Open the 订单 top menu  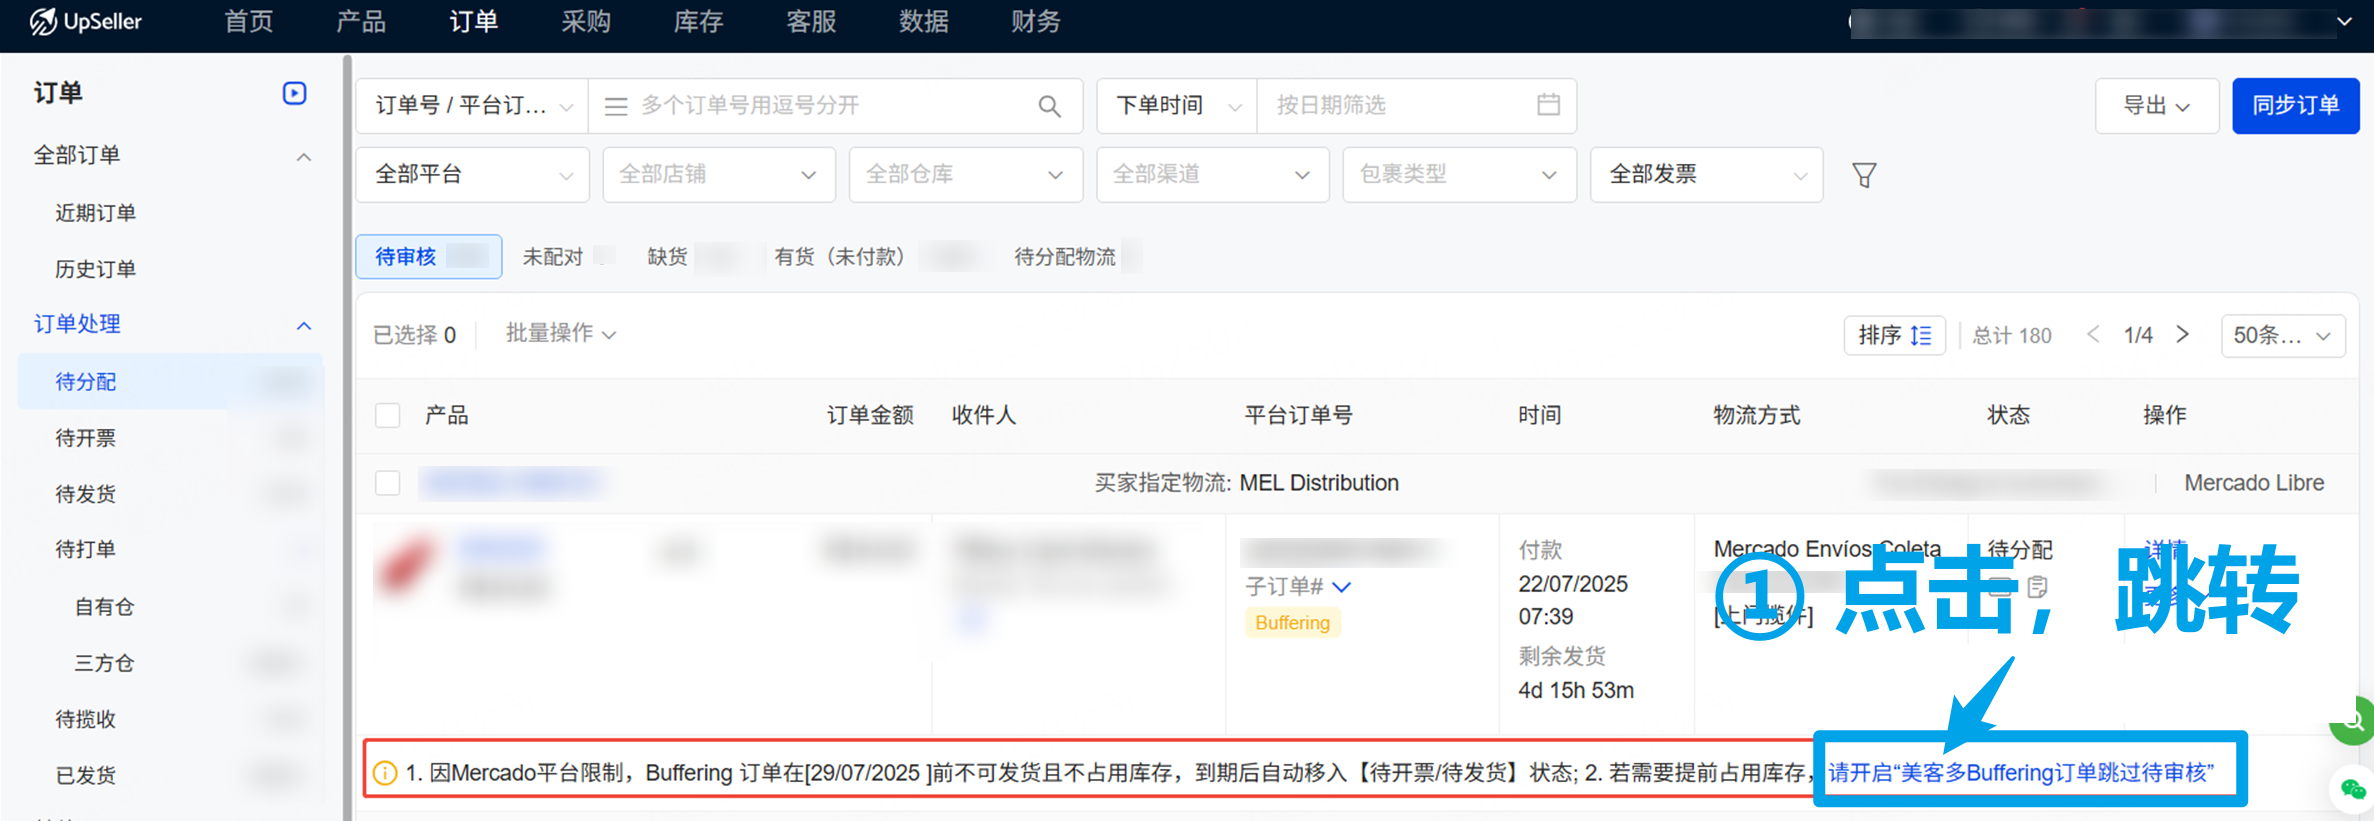click(x=474, y=21)
